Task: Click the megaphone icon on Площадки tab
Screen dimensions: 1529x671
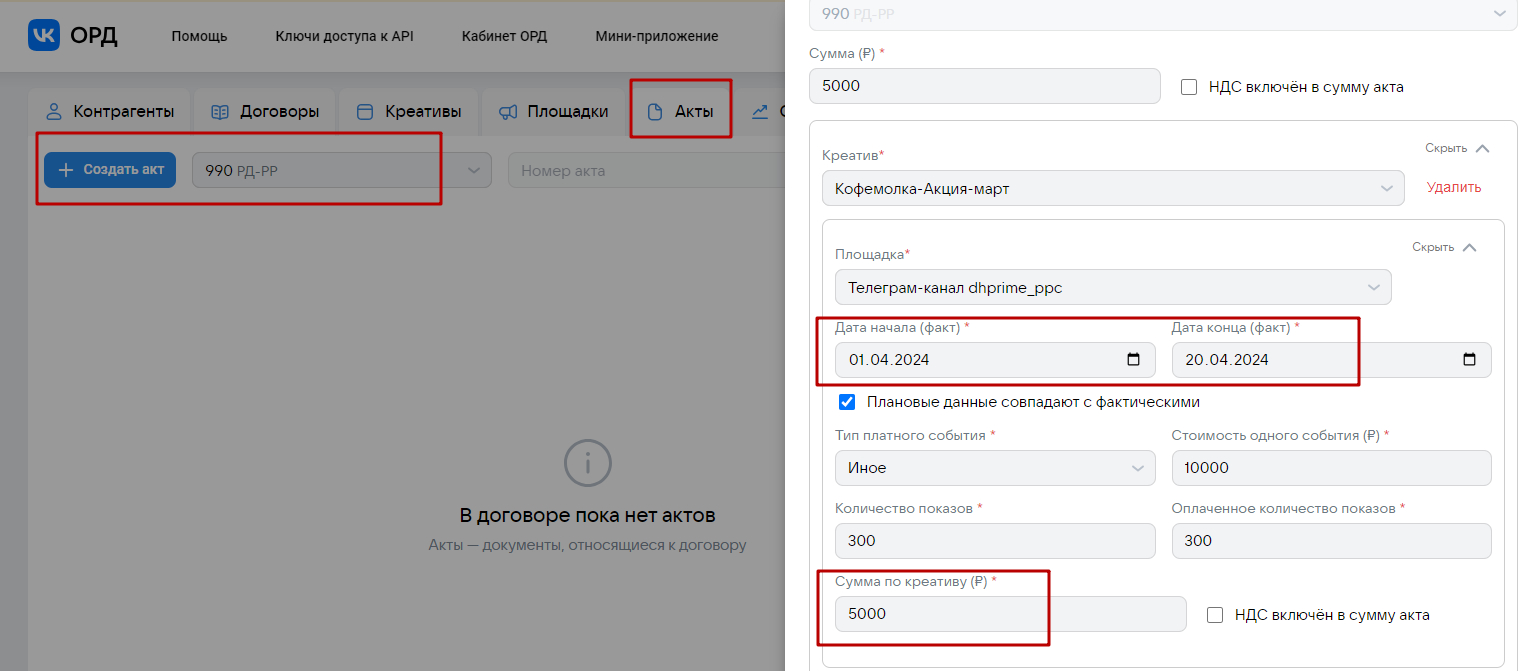Action: pos(509,112)
